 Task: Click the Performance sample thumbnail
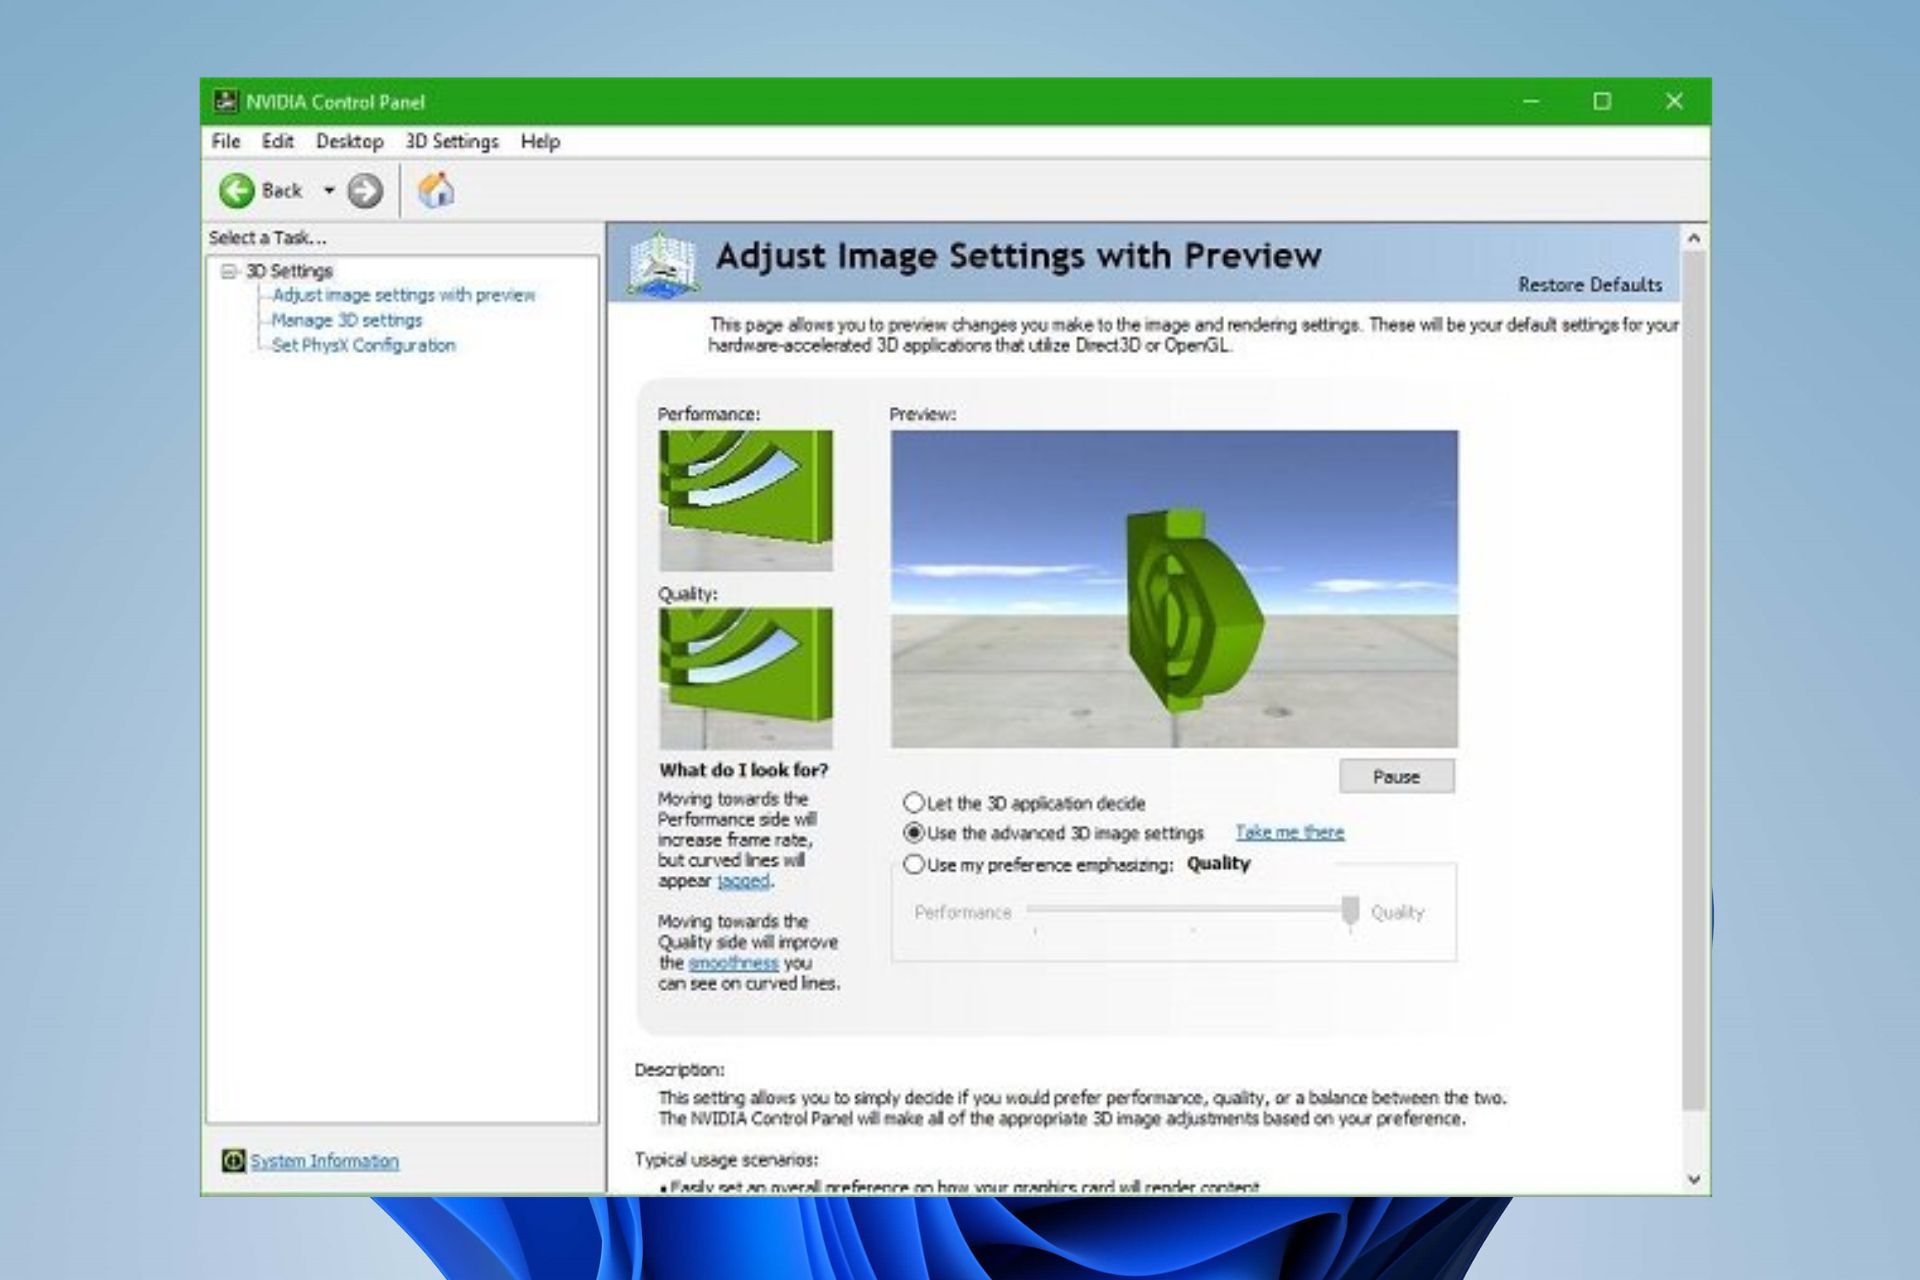pos(746,501)
